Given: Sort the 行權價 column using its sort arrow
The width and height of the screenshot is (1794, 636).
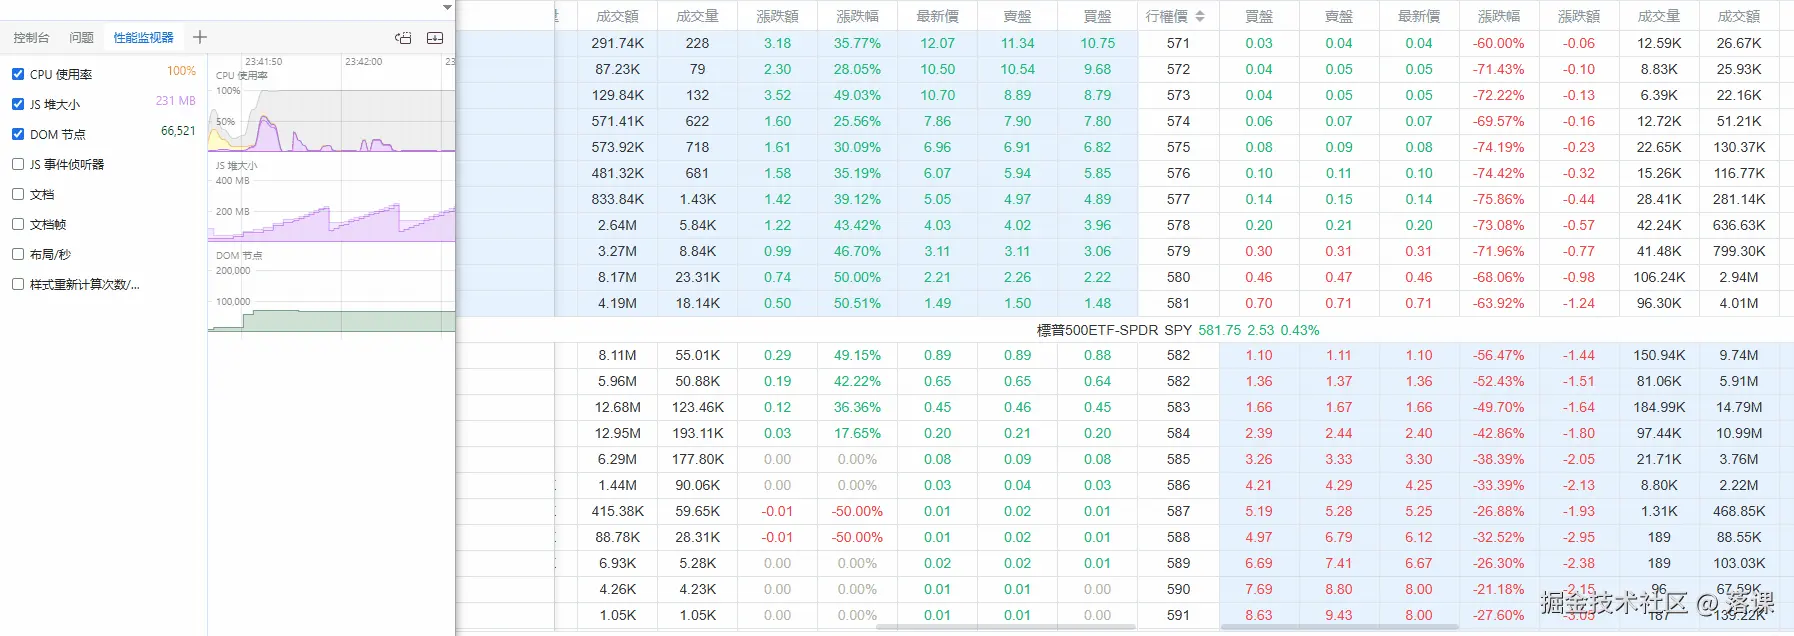Looking at the screenshot, I should click(1202, 15).
